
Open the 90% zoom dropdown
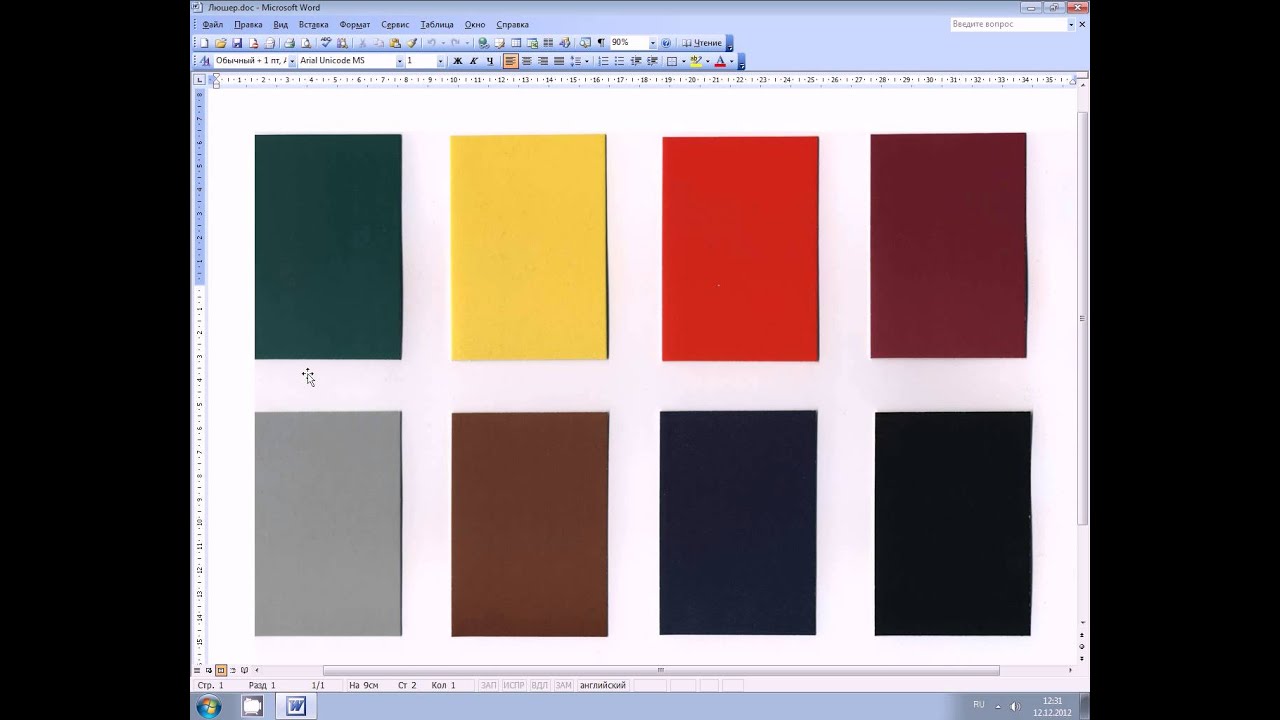click(x=653, y=43)
